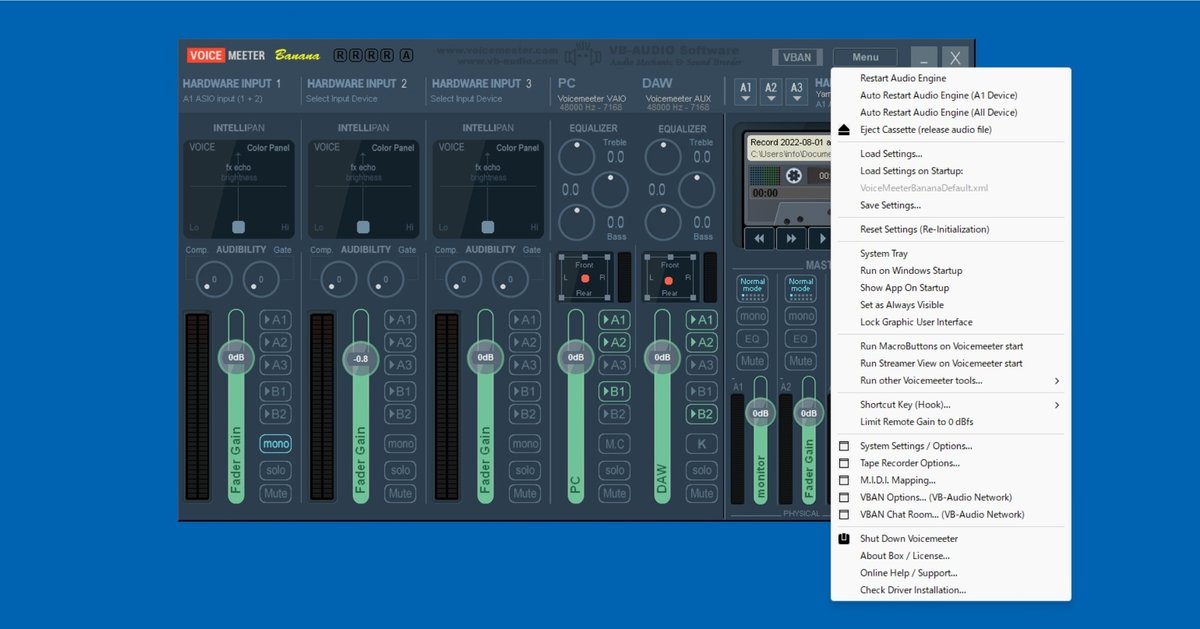This screenshot has width=1200, height=629.
Task: Click the window icon beside Tape Recorder Options
Action: pos(844,463)
